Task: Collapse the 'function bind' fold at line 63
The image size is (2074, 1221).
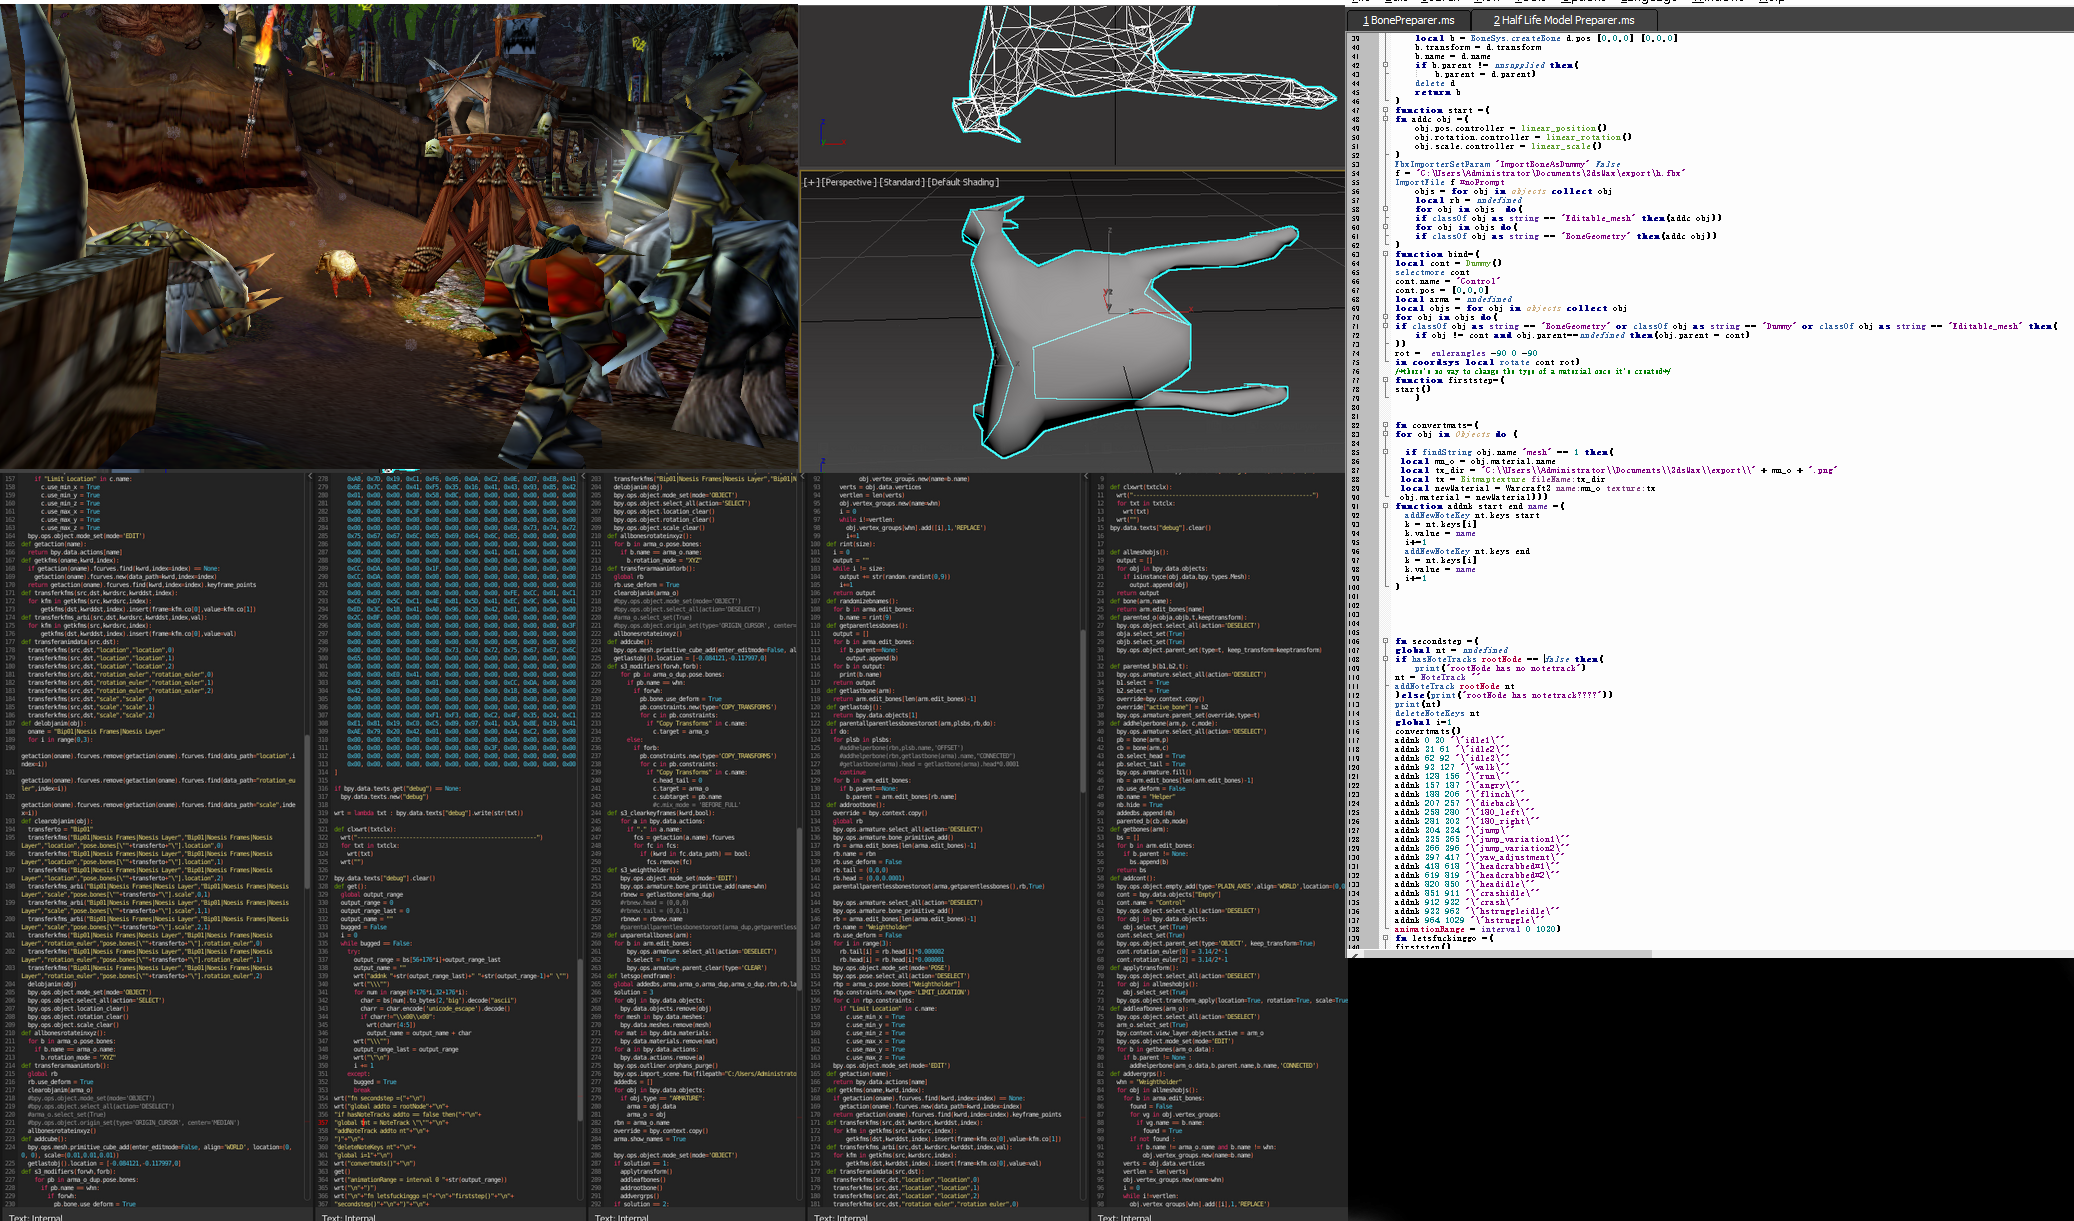Action: point(1385,254)
